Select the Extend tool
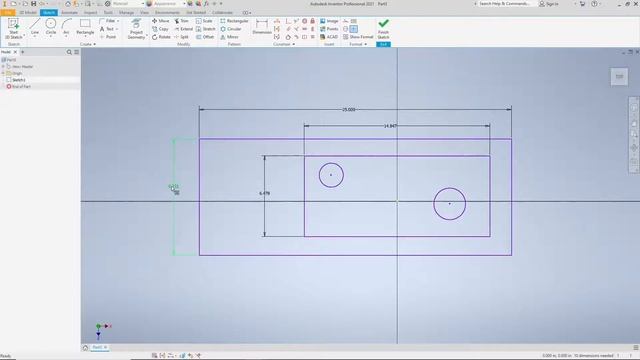 (x=183, y=29)
